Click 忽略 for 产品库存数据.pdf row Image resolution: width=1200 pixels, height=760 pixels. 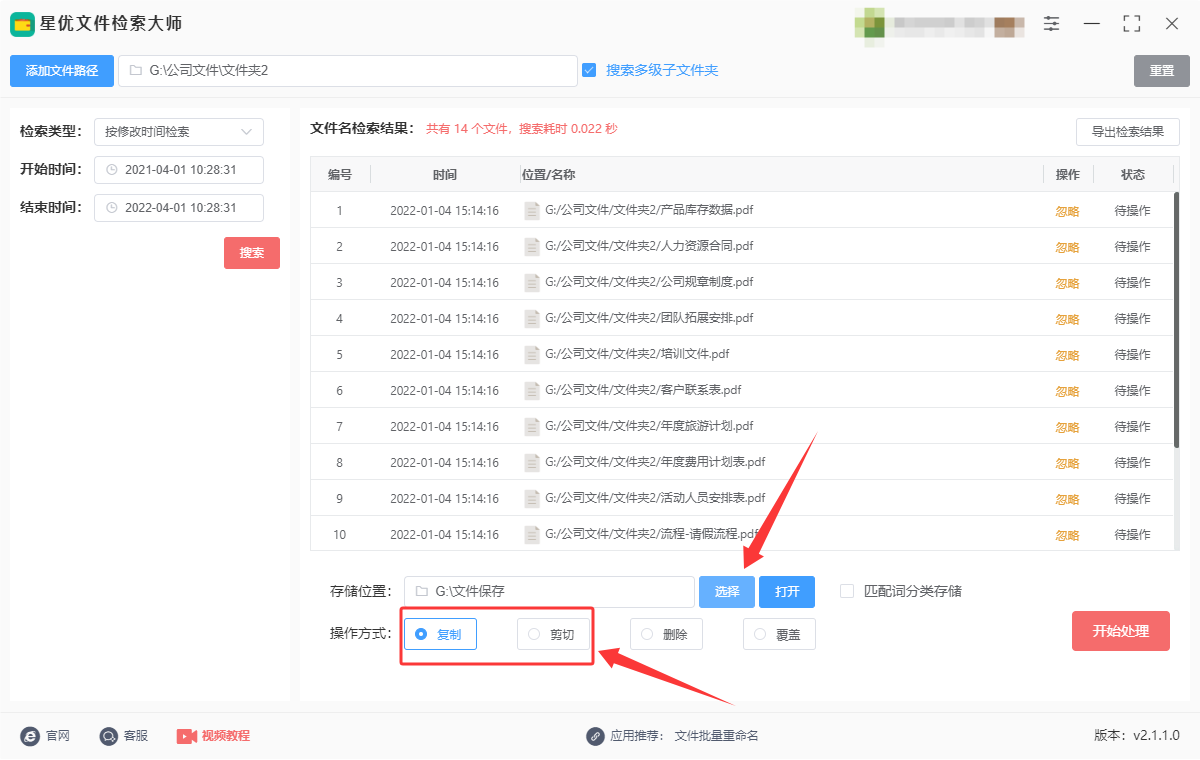(1068, 211)
